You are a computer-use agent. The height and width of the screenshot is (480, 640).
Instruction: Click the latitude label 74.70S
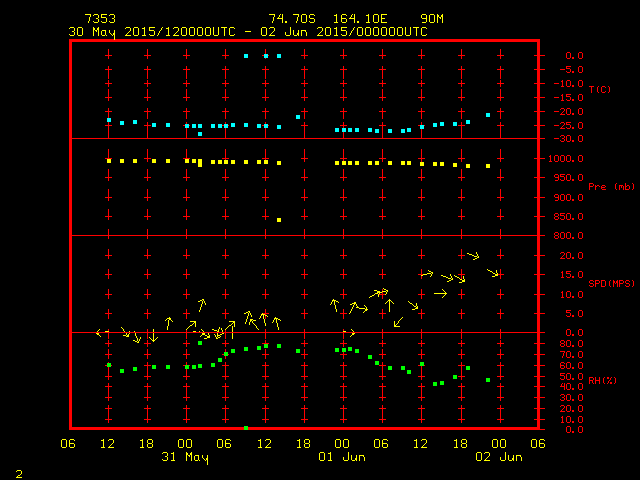tap(291, 19)
